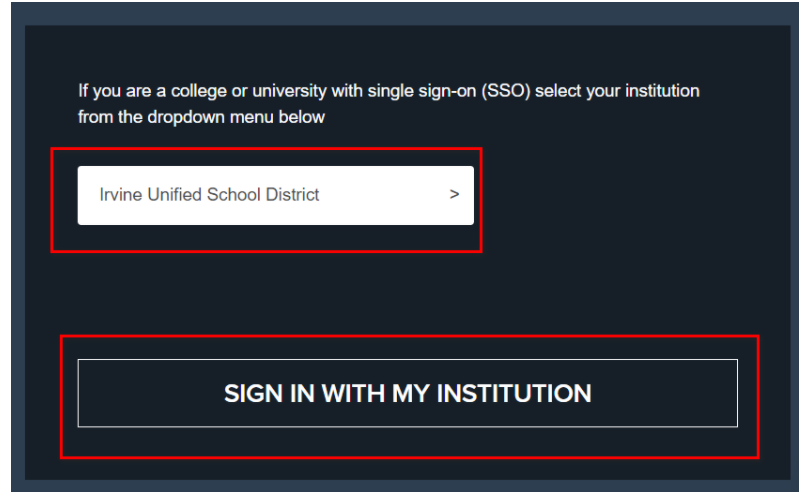Click the arrow in the institution dropdown

point(454,195)
